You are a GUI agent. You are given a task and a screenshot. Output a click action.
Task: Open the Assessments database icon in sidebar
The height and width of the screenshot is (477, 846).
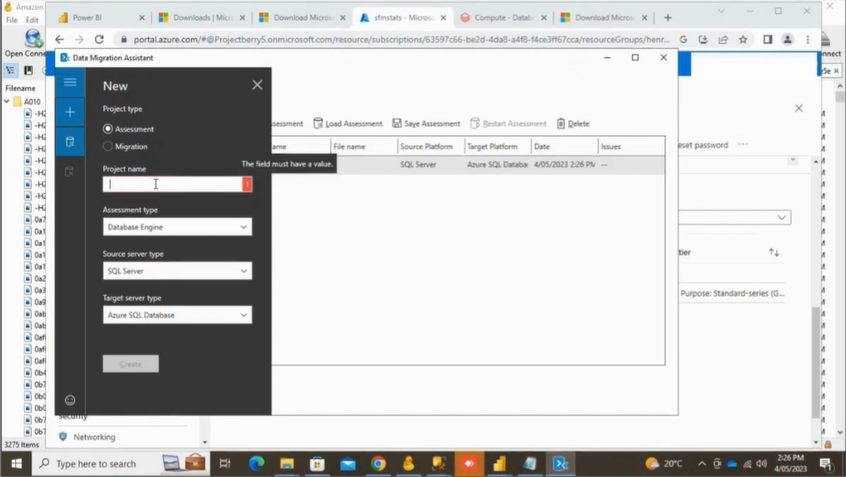[70, 142]
